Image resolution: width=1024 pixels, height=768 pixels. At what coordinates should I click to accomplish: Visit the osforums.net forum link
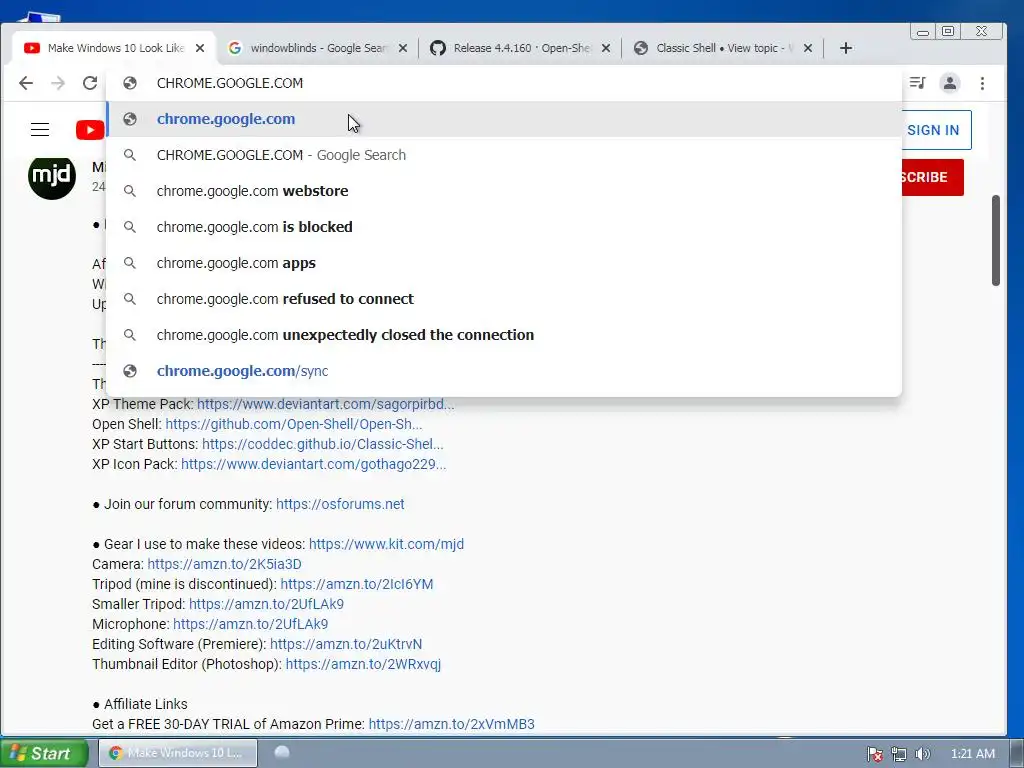coord(340,504)
